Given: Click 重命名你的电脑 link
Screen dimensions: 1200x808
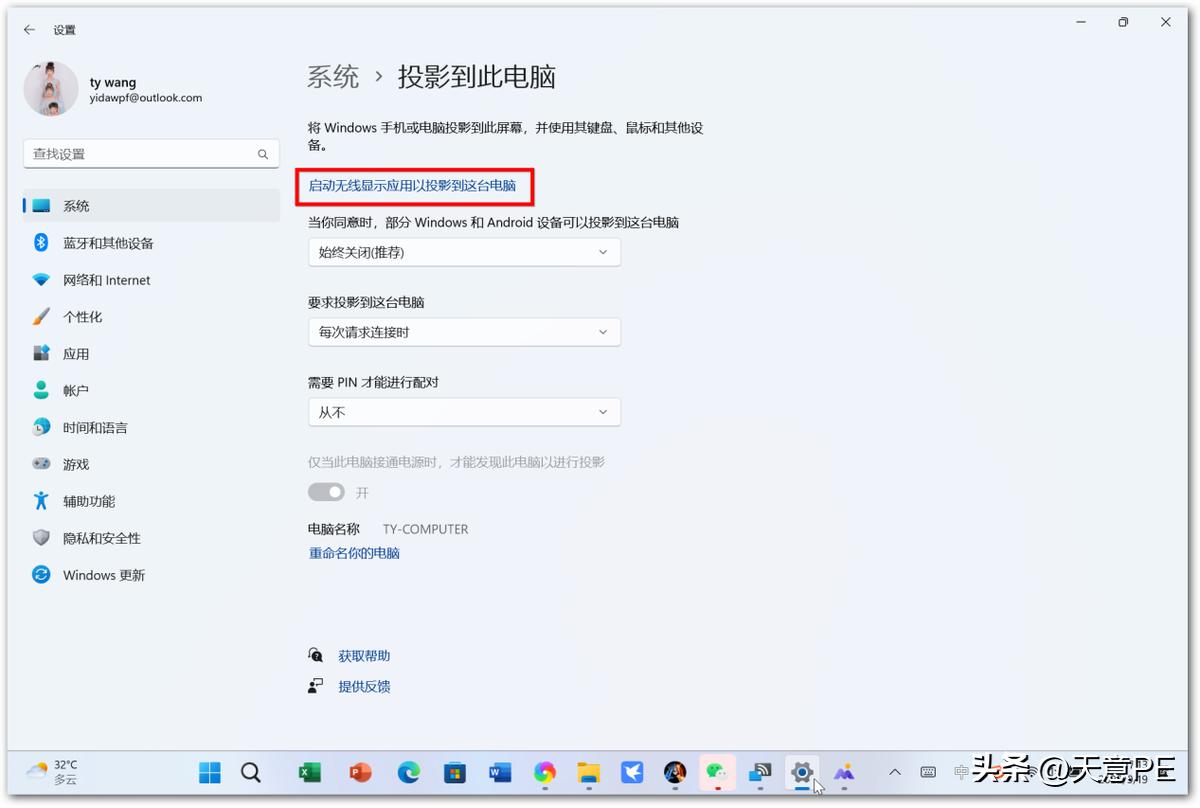Looking at the screenshot, I should [x=353, y=552].
